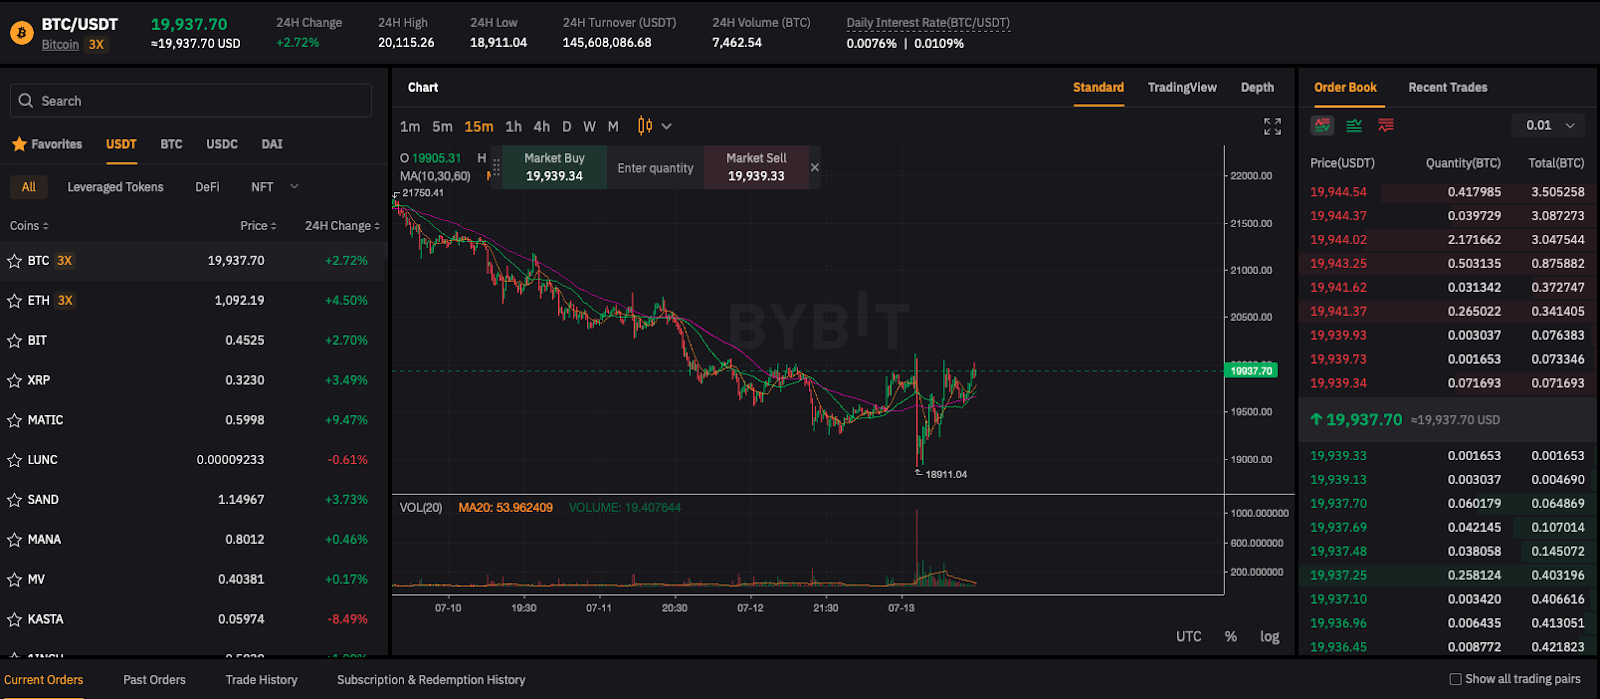Filter by Leveraged Tokens
This screenshot has width=1600, height=699.
pos(115,187)
